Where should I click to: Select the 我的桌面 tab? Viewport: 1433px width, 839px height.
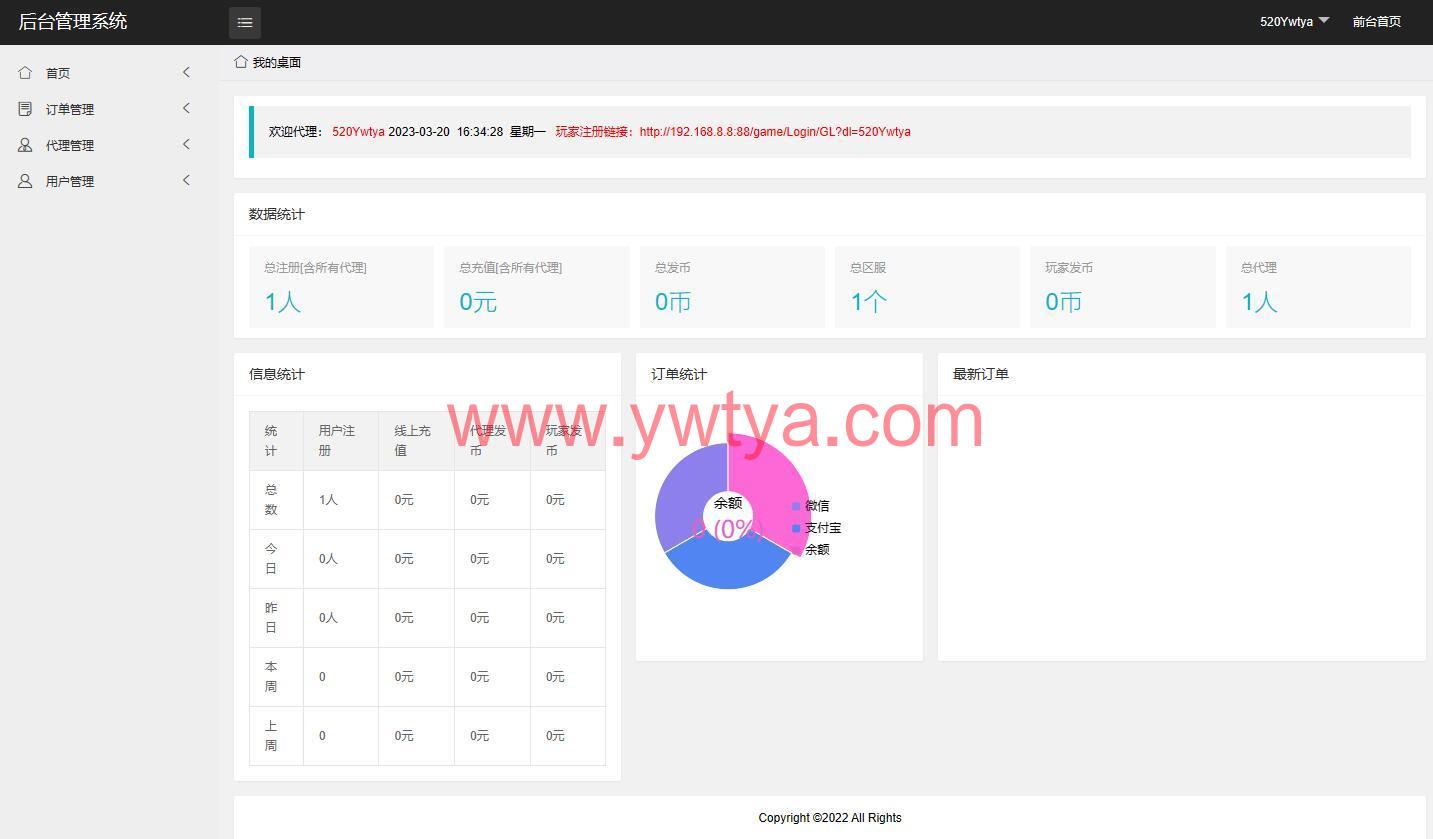(276, 62)
